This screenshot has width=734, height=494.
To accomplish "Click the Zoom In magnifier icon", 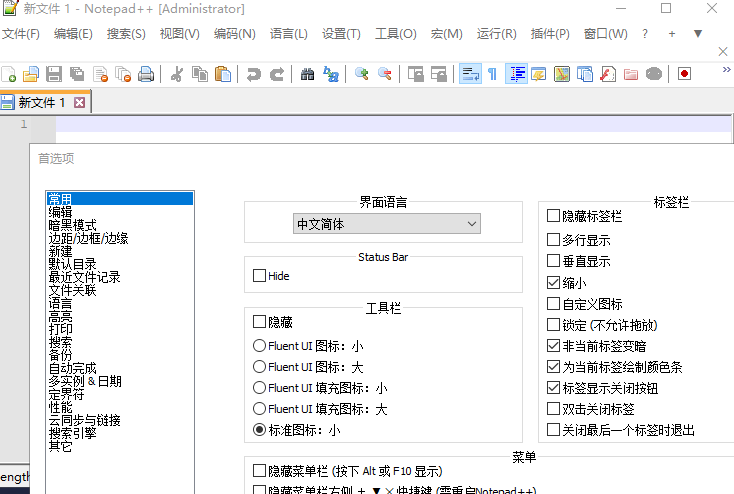I will pos(361,74).
